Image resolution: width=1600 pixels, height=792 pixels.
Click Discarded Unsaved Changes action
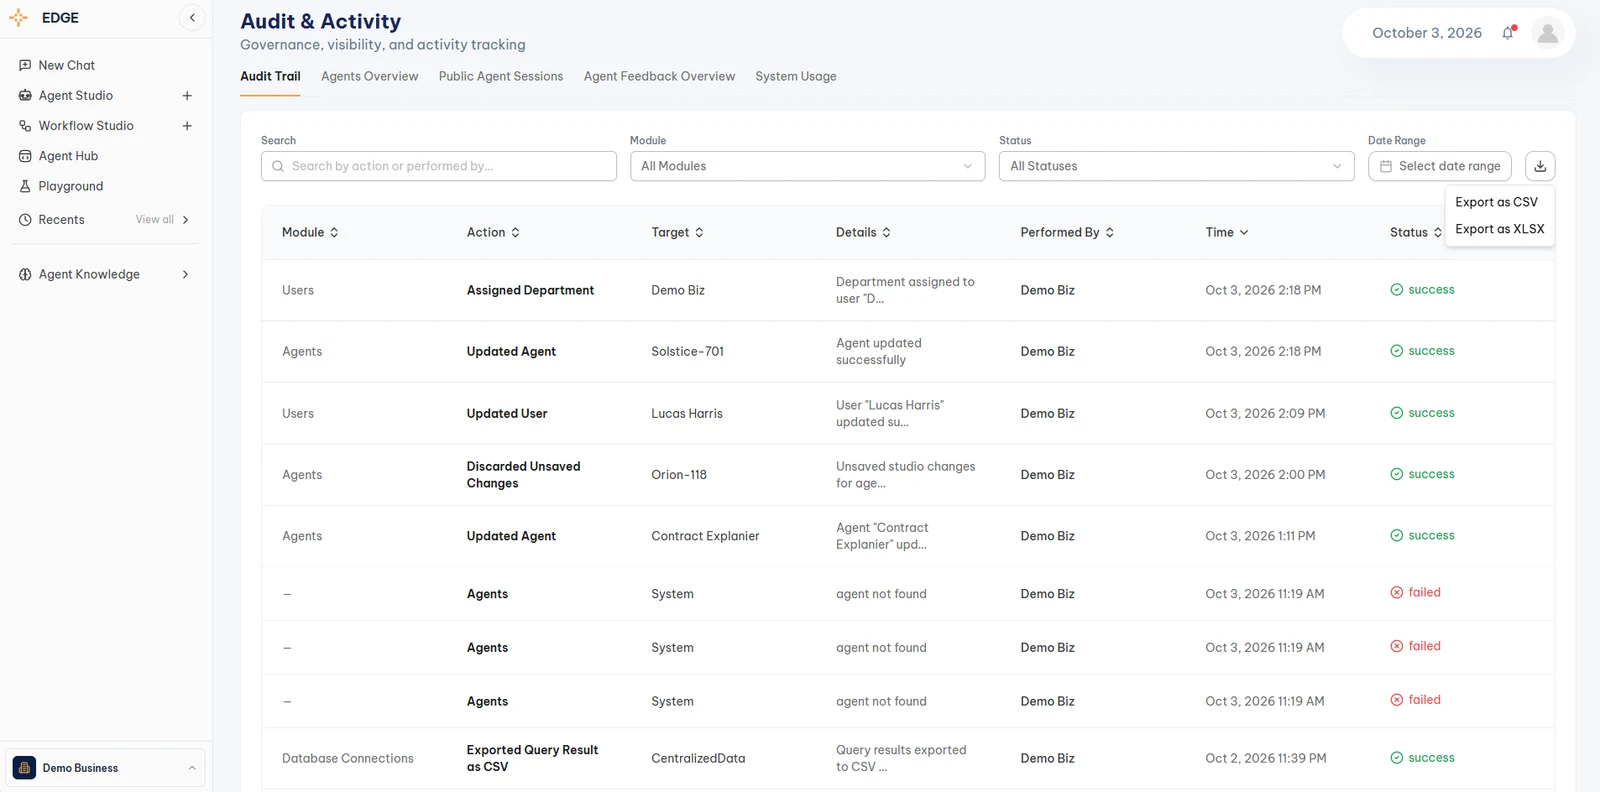[x=523, y=475]
